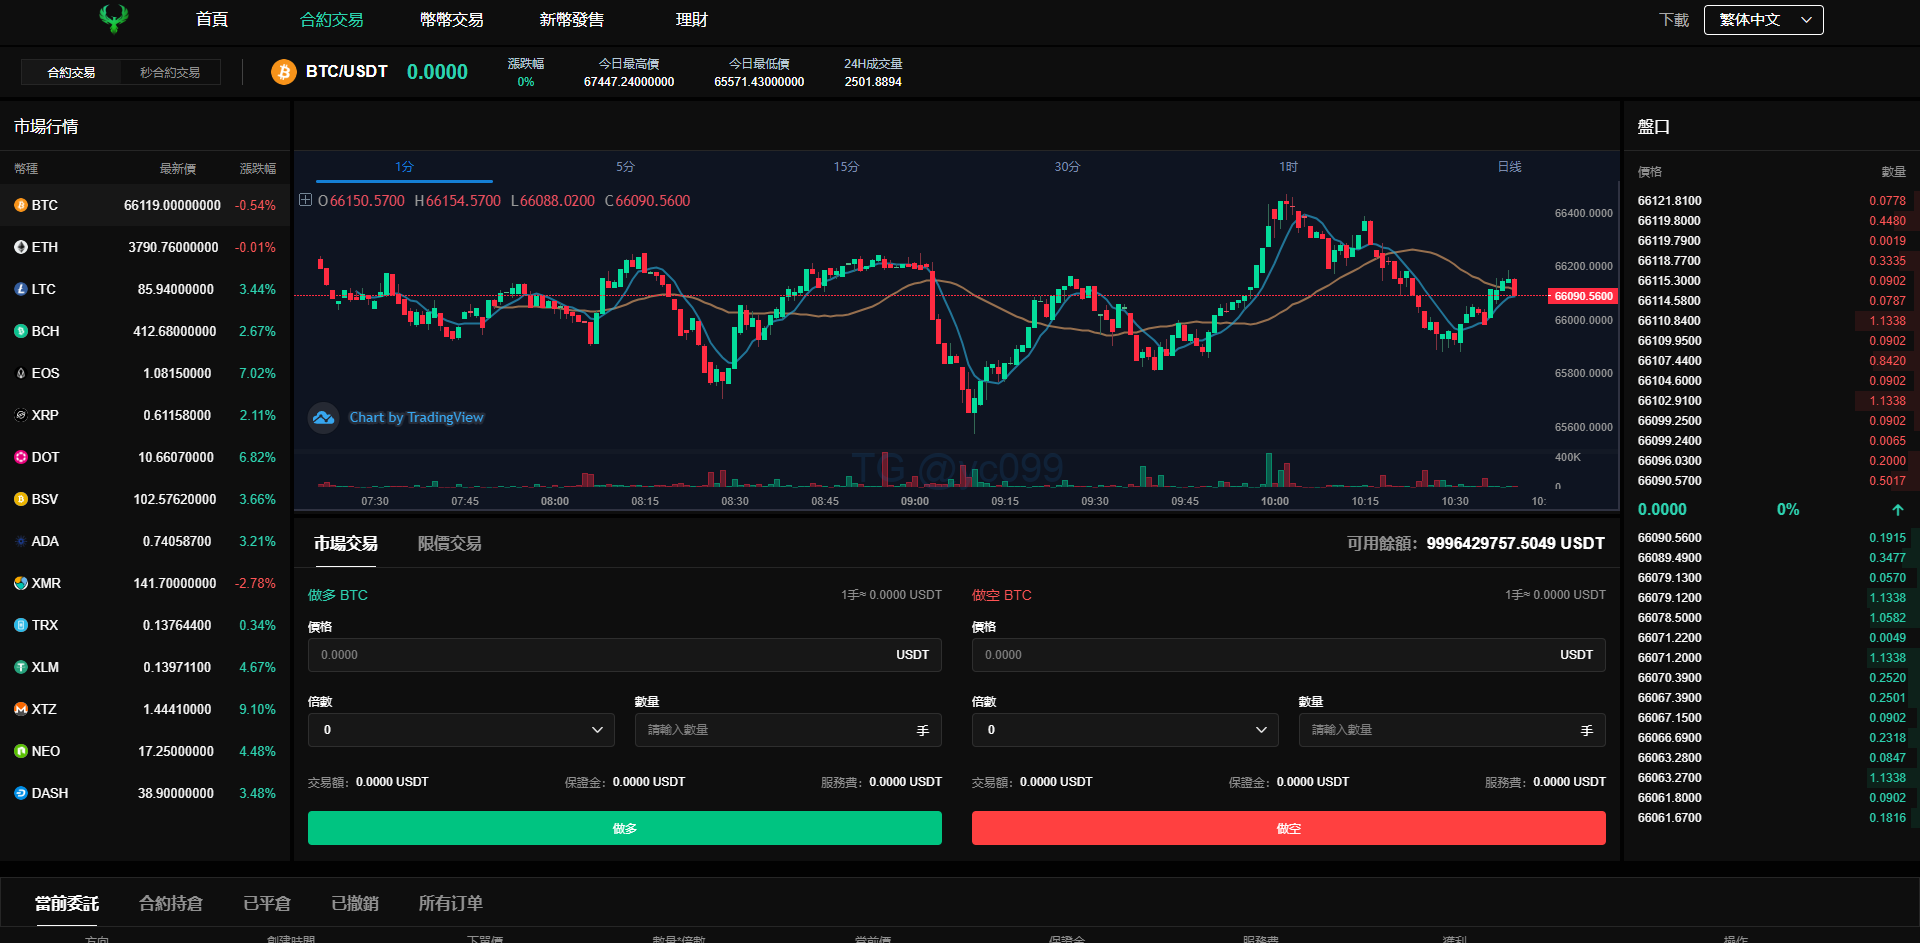Click the green up arrow in order book
Screen dimensions: 1920x943
pyautogui.click(x=1897, y=510)
